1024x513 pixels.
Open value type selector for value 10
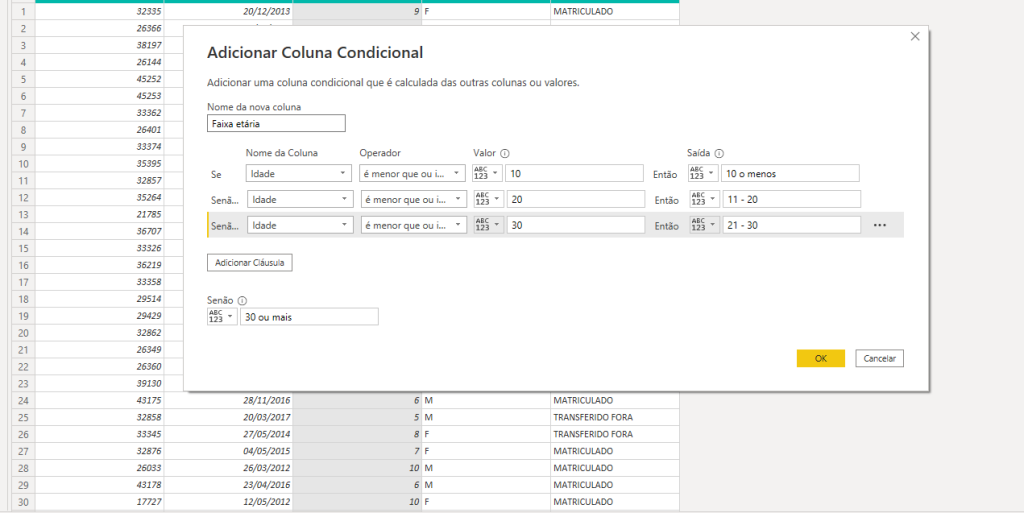tap(488, 173)
